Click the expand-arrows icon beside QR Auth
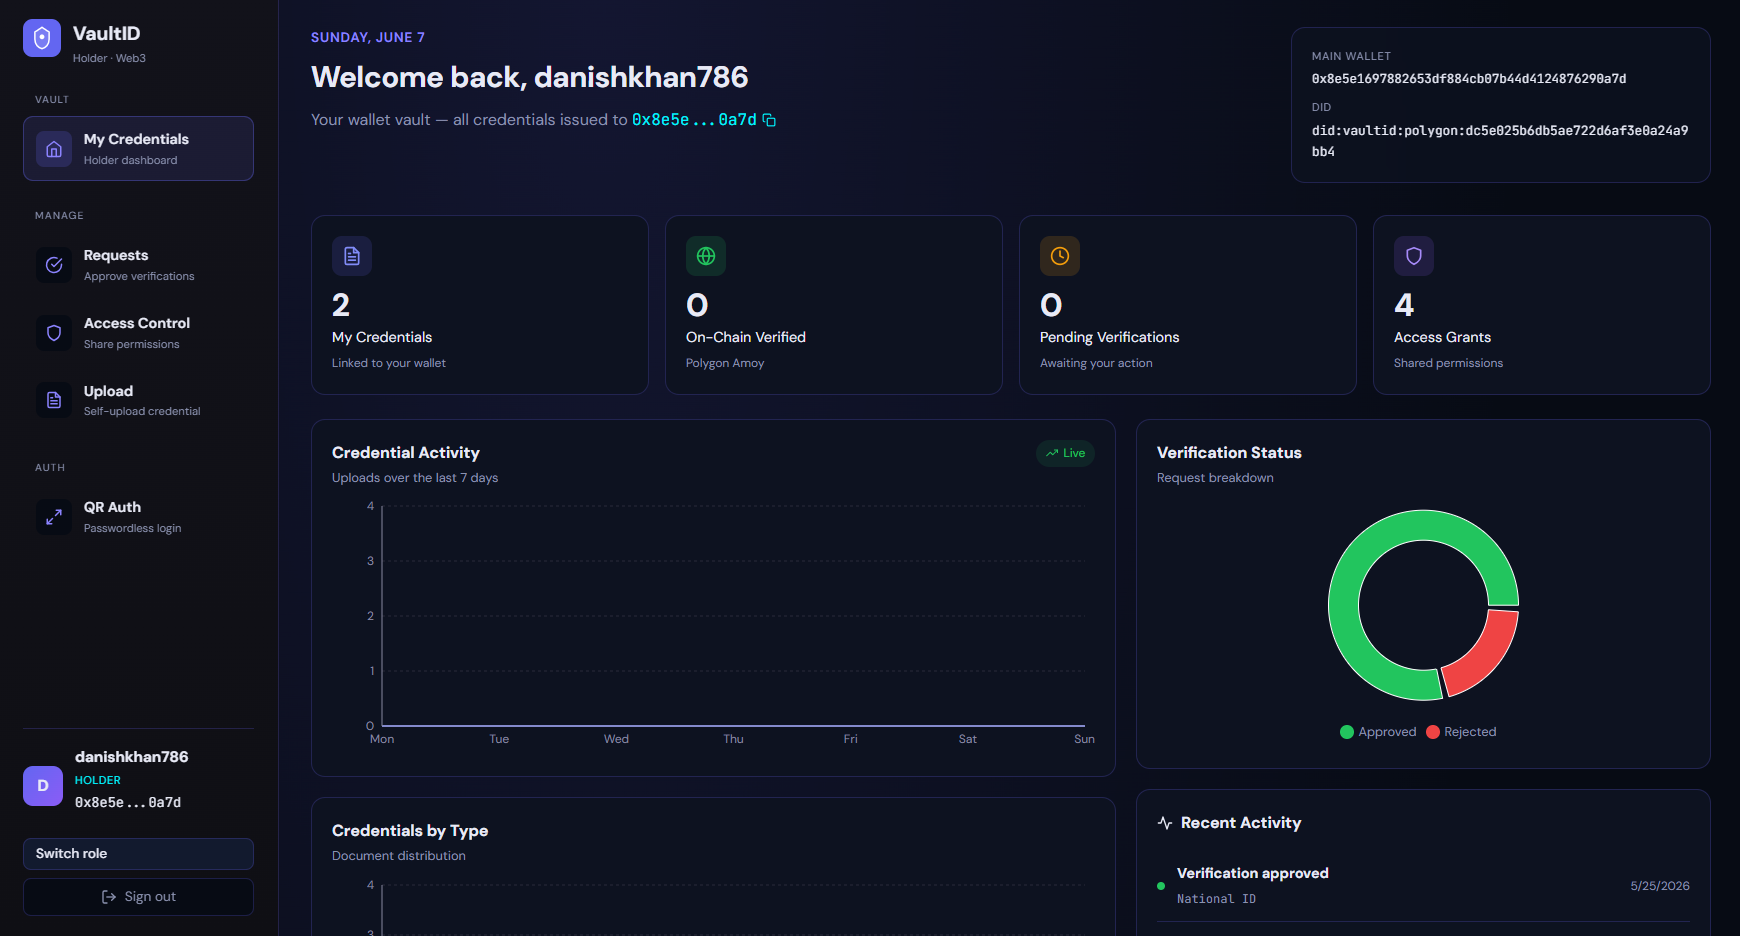The height and width of the screenshot is (936, 1740). click(x=54, y=517)
